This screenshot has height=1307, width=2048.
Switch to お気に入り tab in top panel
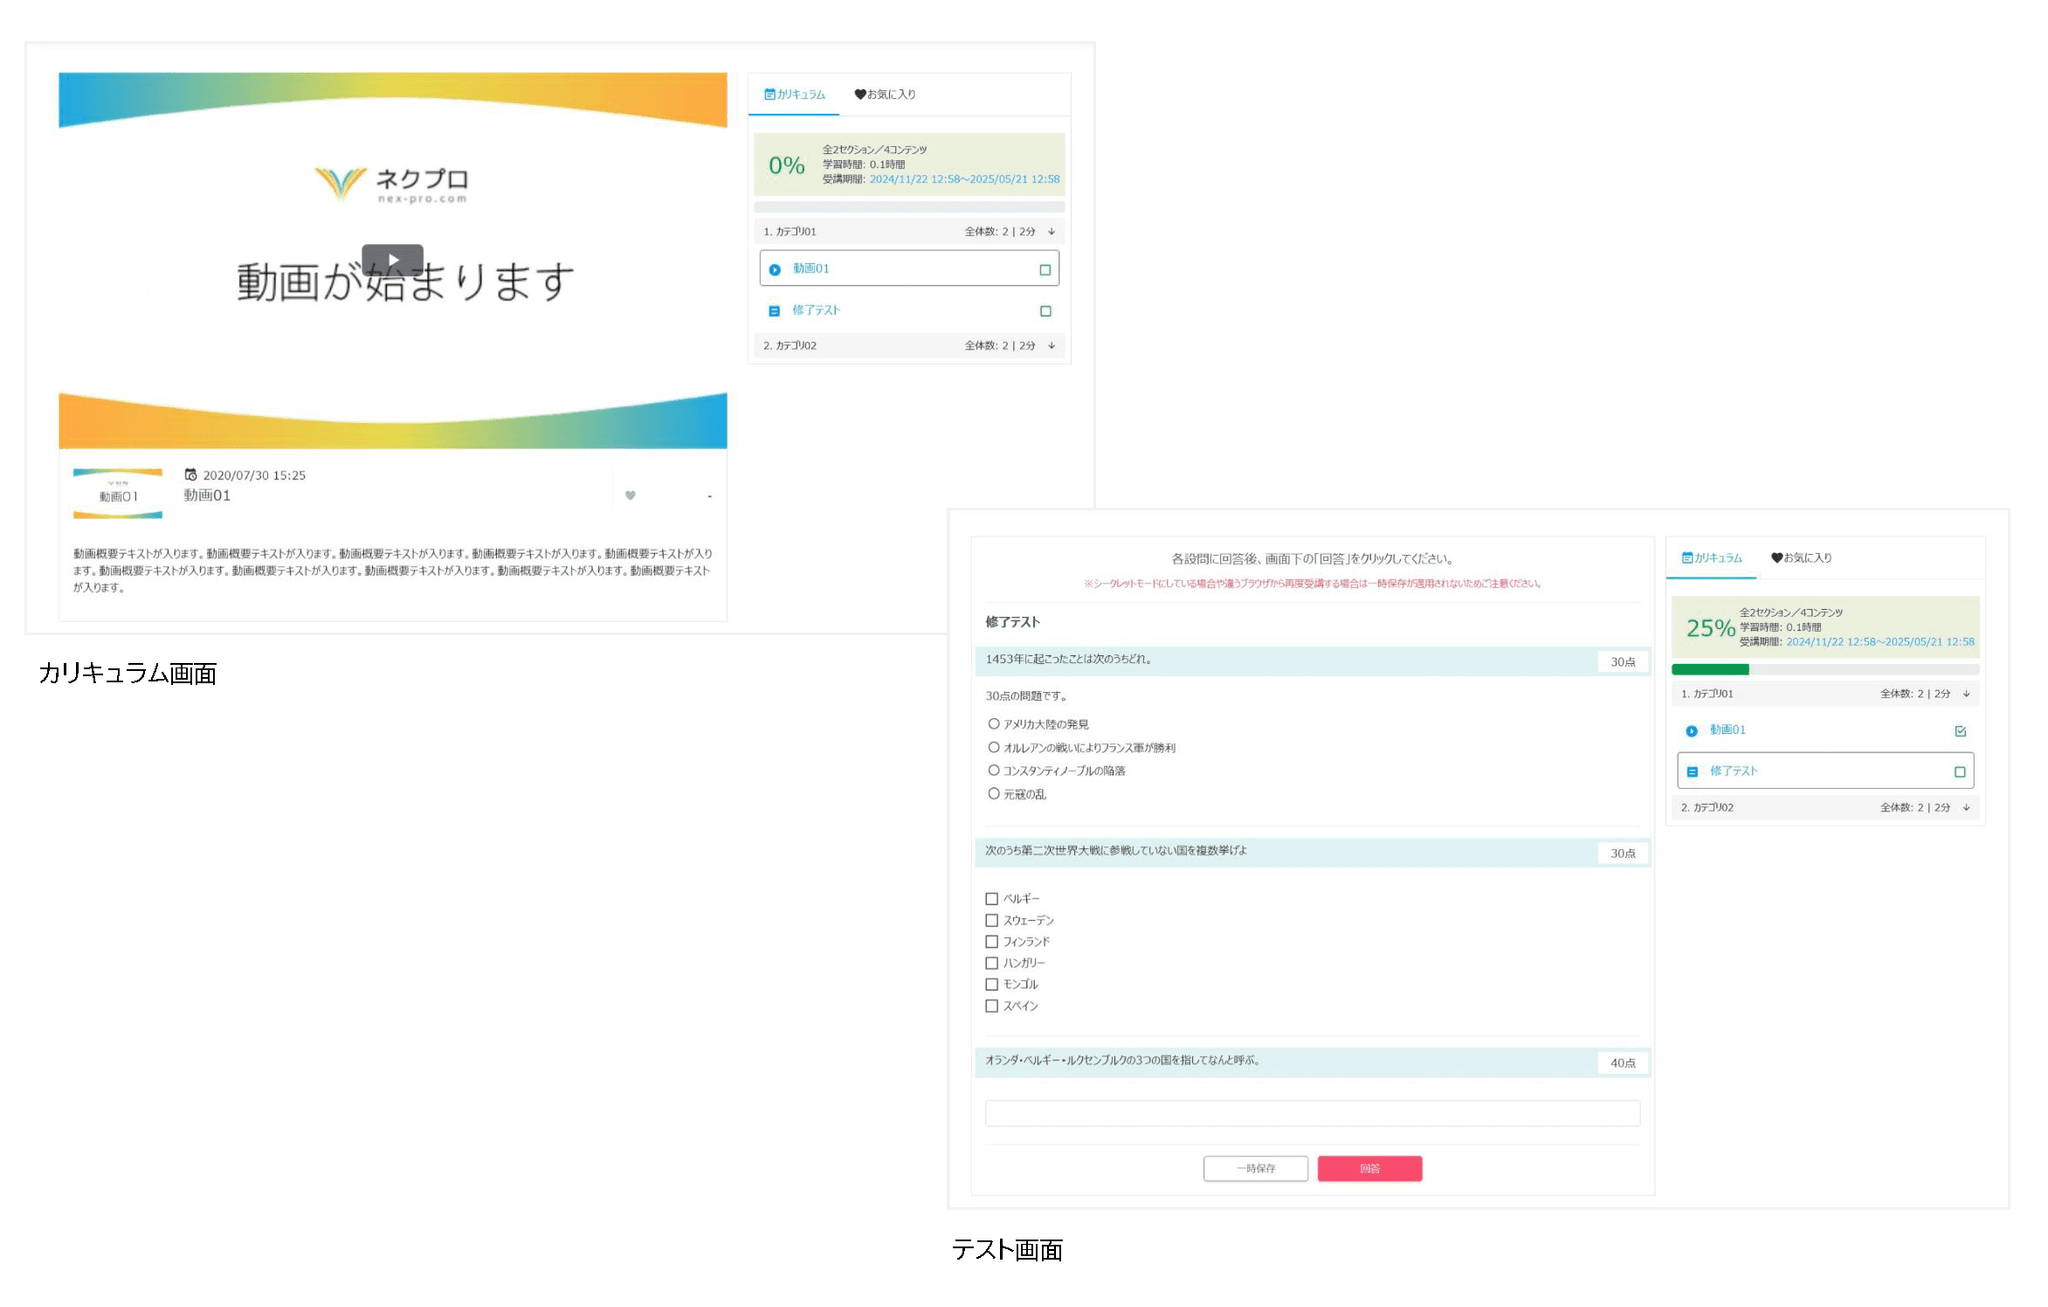point(885,95)
